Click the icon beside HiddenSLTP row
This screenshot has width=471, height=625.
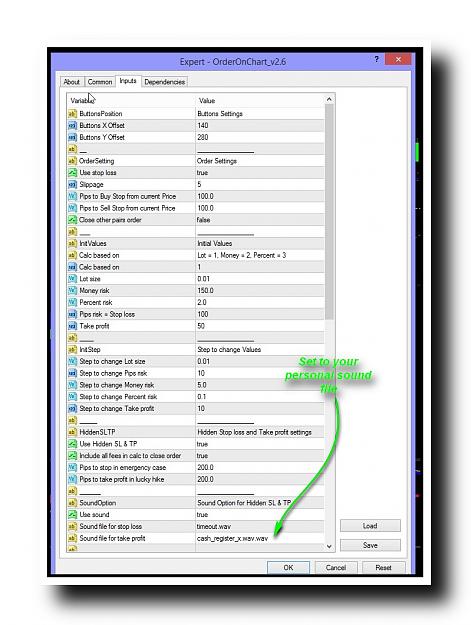pos(72,432)
